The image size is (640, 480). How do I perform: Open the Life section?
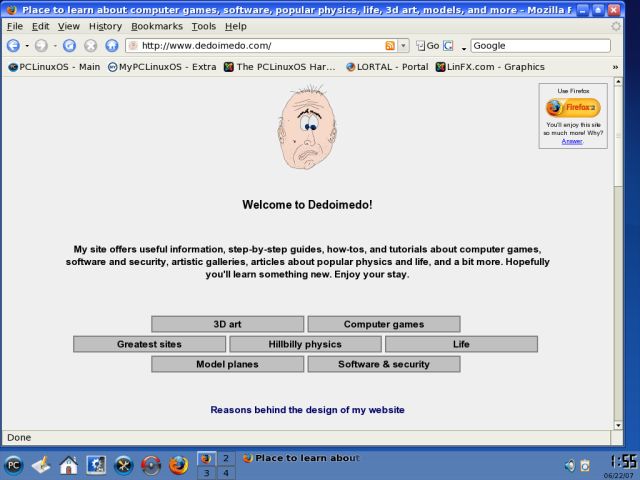coord(461,344)
